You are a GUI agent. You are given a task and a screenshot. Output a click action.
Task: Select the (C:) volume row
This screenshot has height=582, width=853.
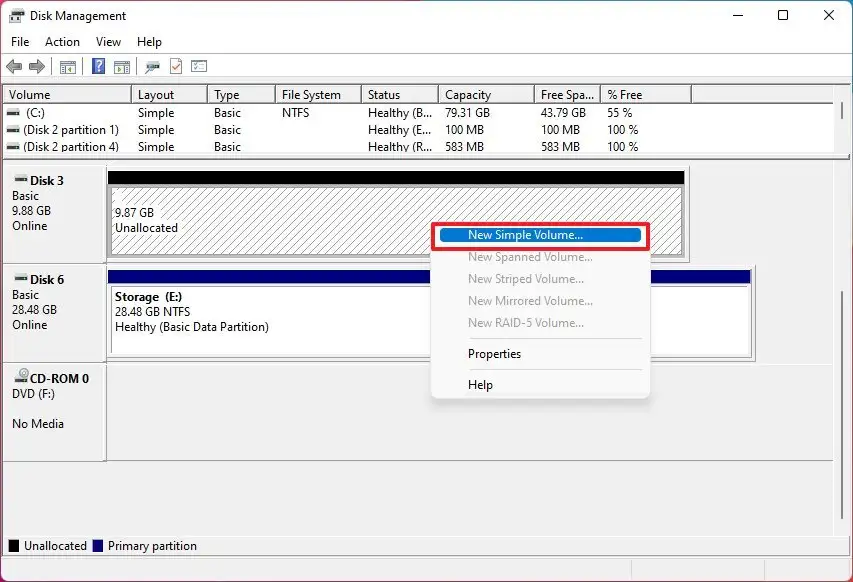(60, 113)
